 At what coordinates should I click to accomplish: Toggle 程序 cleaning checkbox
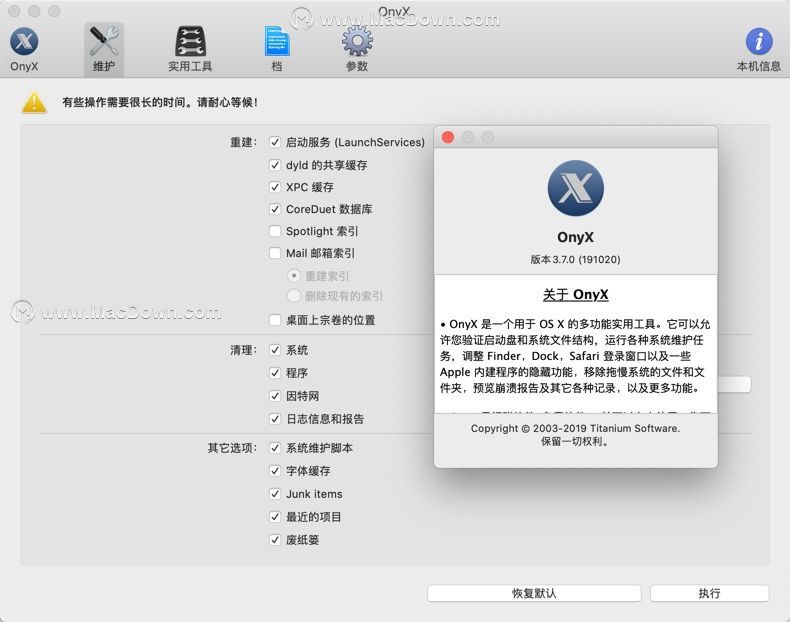click(x=275, y=373)
